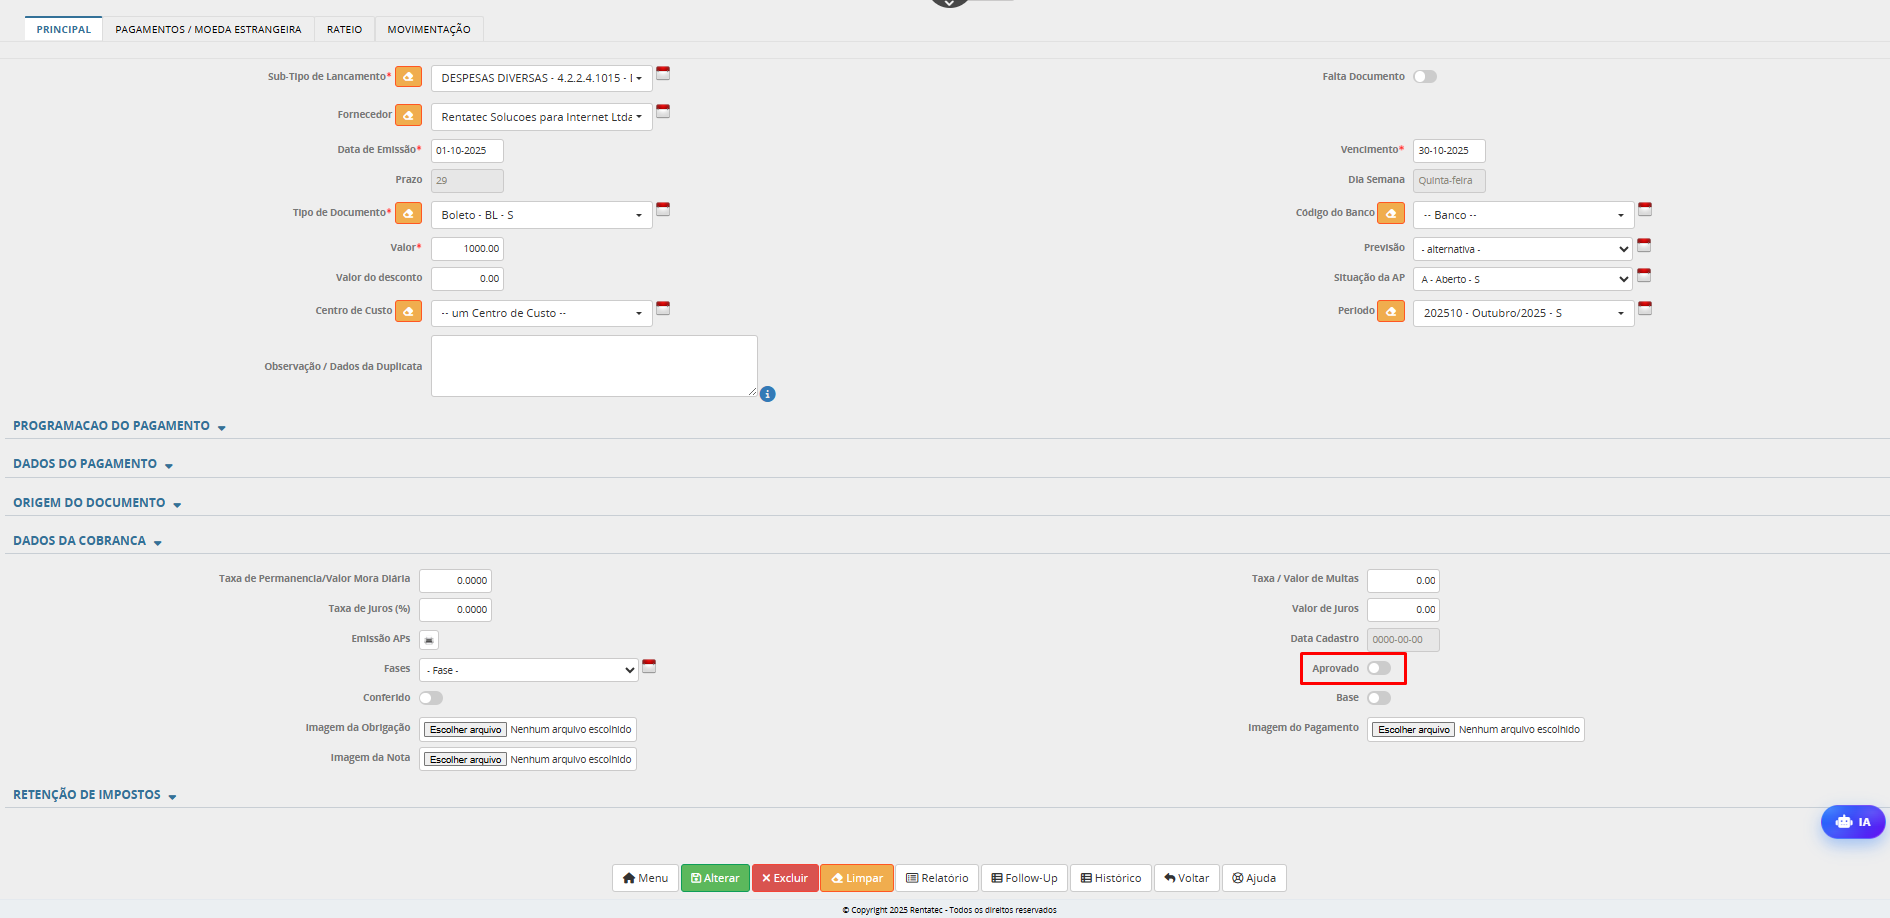Click the red calendar icon beside Código do Banco dropdown
Viewport: 1890px width, 918px height.
tap(1645, 210)
